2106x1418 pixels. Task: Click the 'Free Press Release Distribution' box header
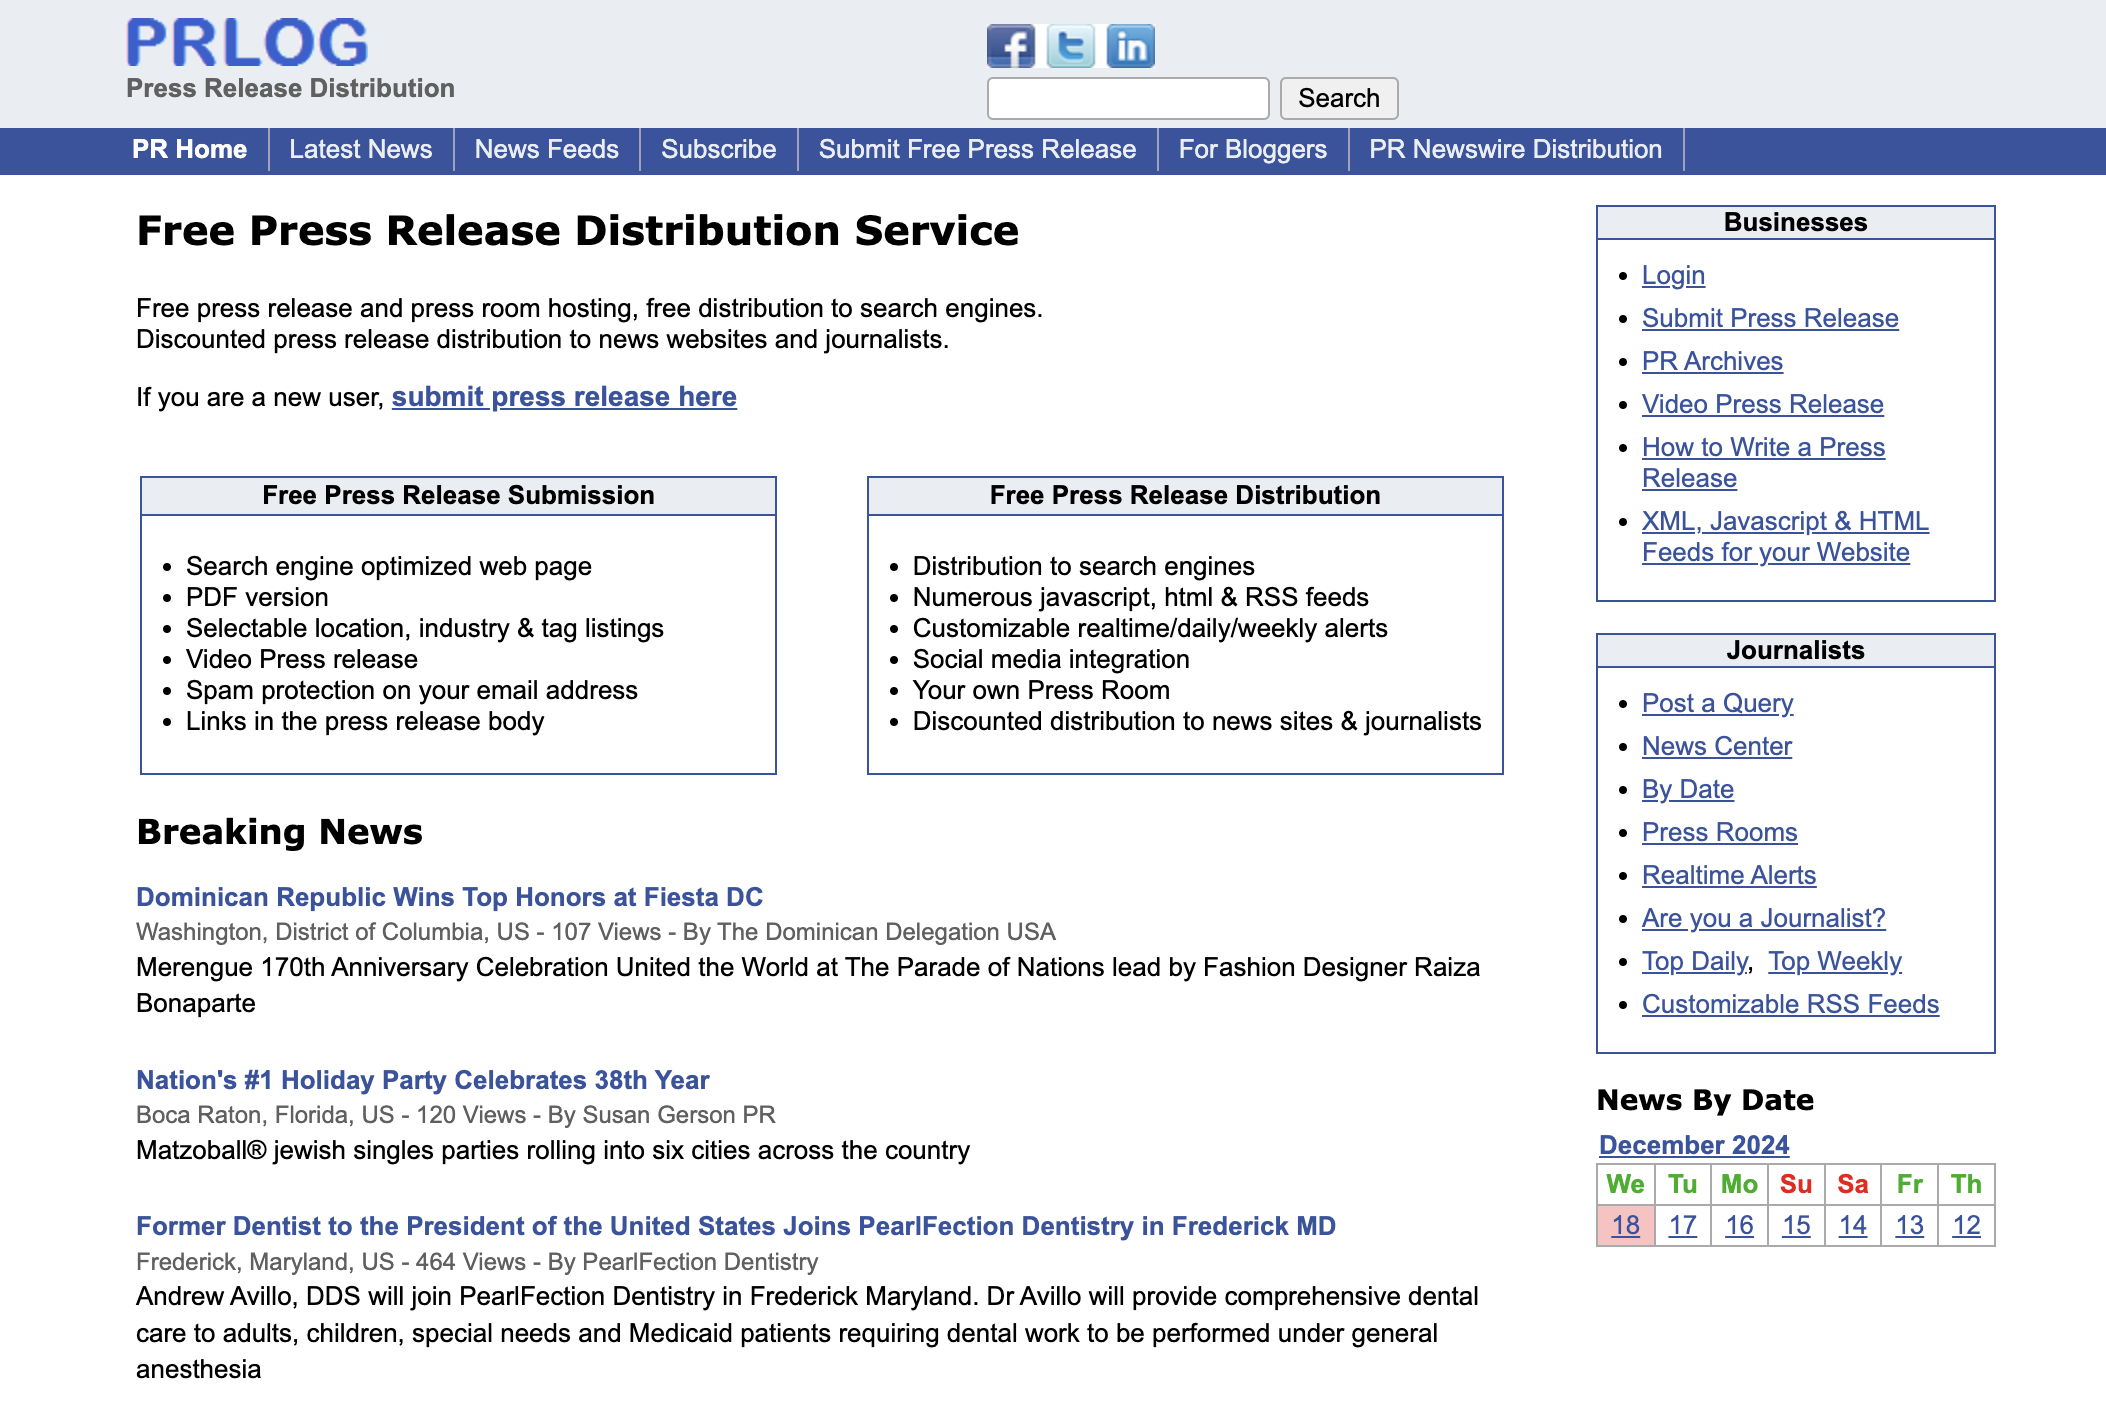[x=1185, y=496]
